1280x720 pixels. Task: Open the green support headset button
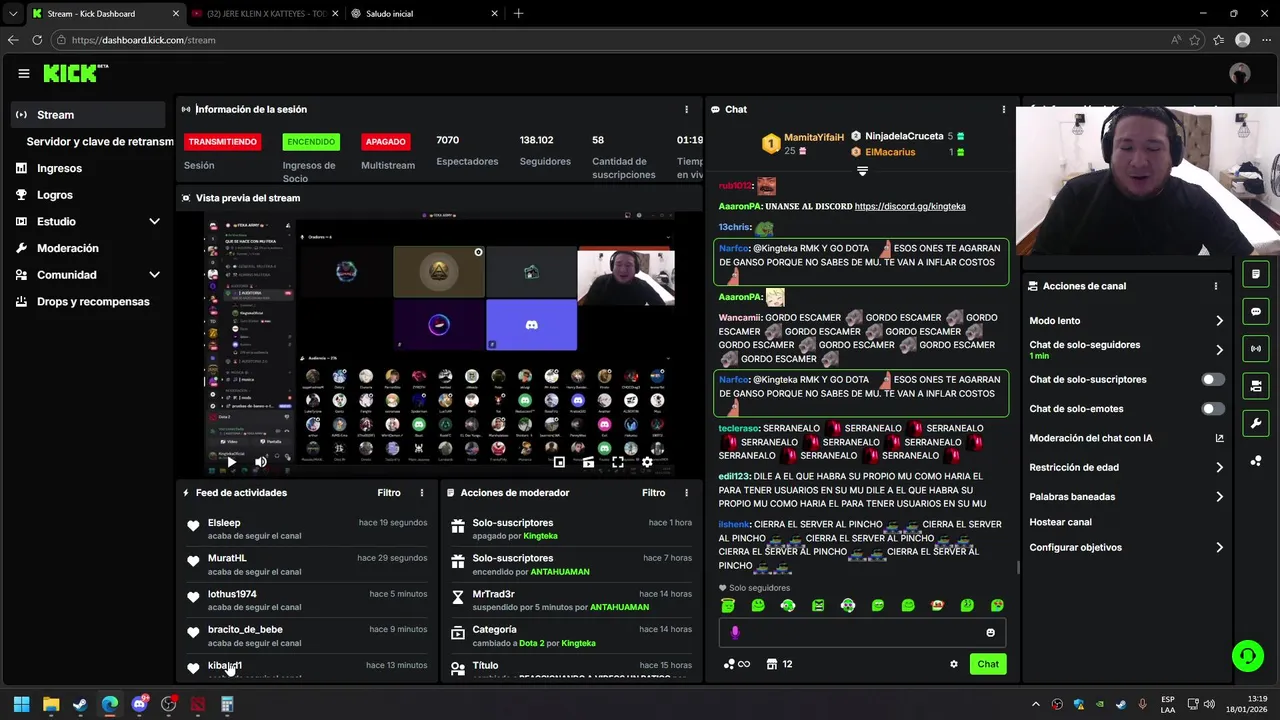tap(1247, 656)
